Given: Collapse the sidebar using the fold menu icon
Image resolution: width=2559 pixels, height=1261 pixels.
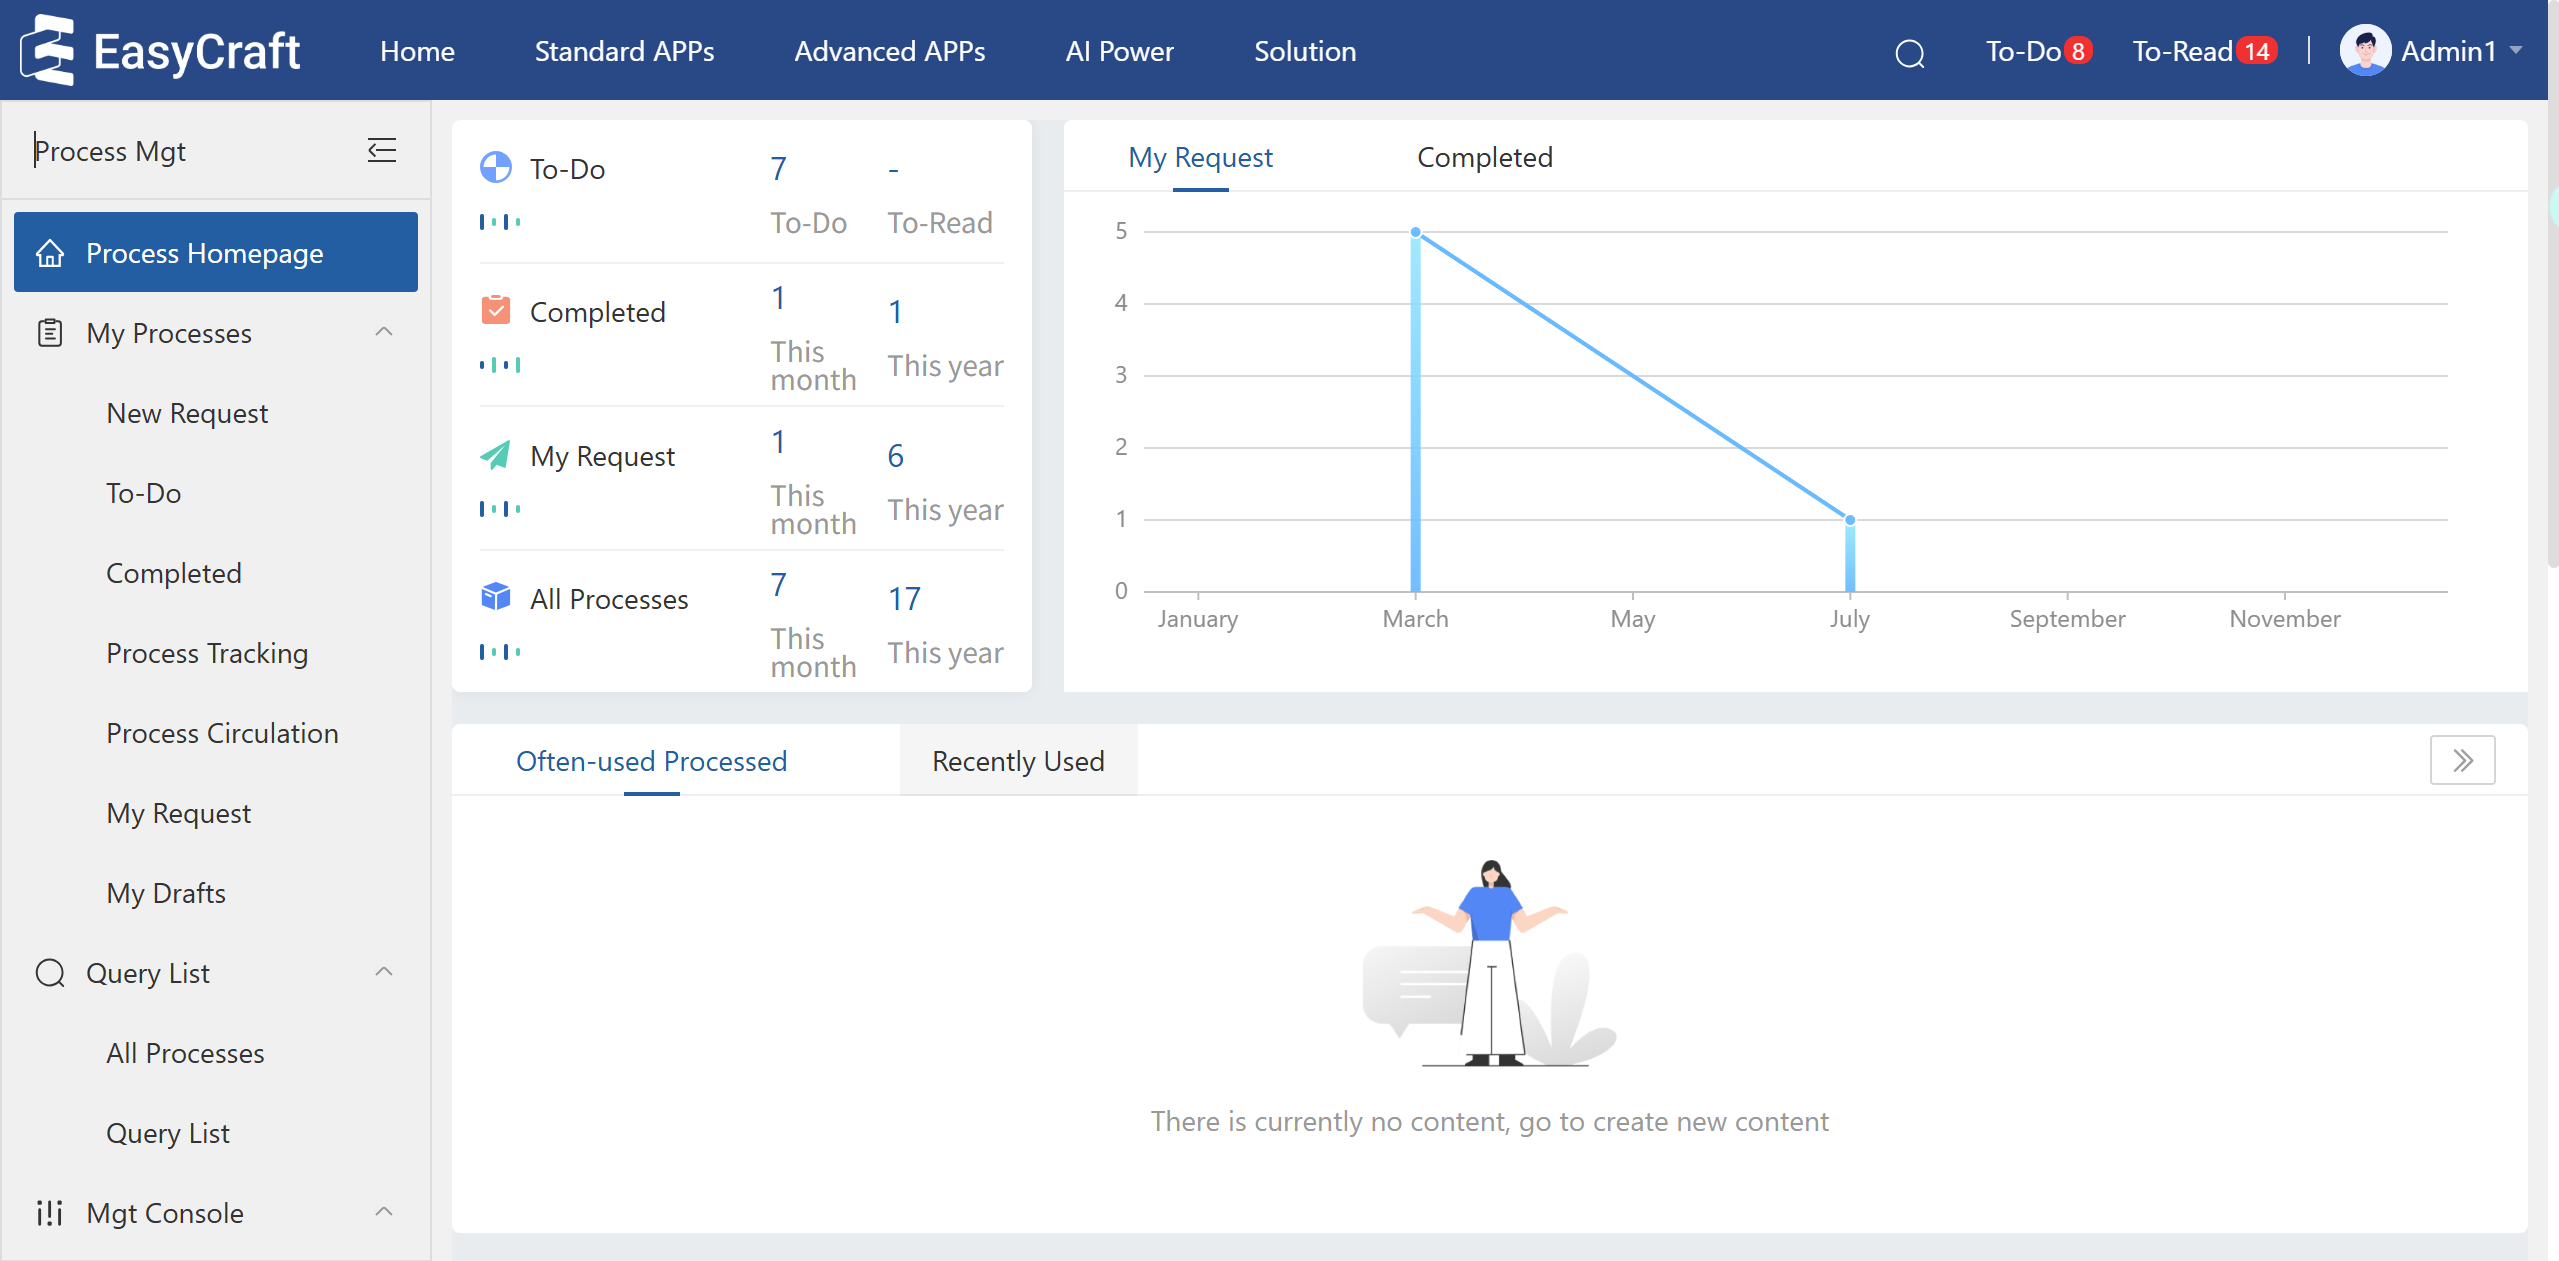Looking at the screenshot, I should click(382, 151).
